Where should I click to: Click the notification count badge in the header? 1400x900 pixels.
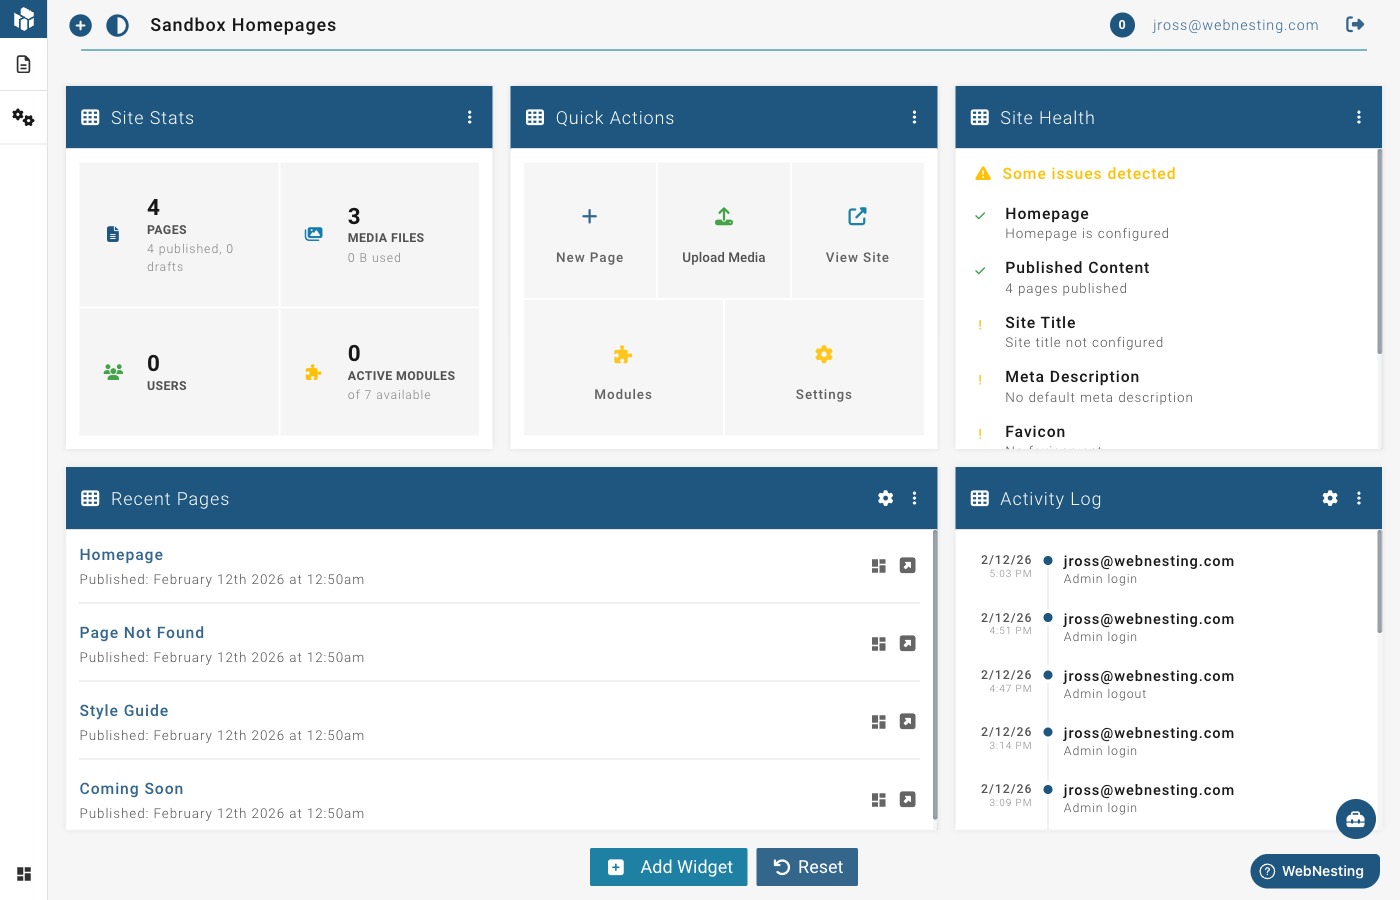(1122, 24)
